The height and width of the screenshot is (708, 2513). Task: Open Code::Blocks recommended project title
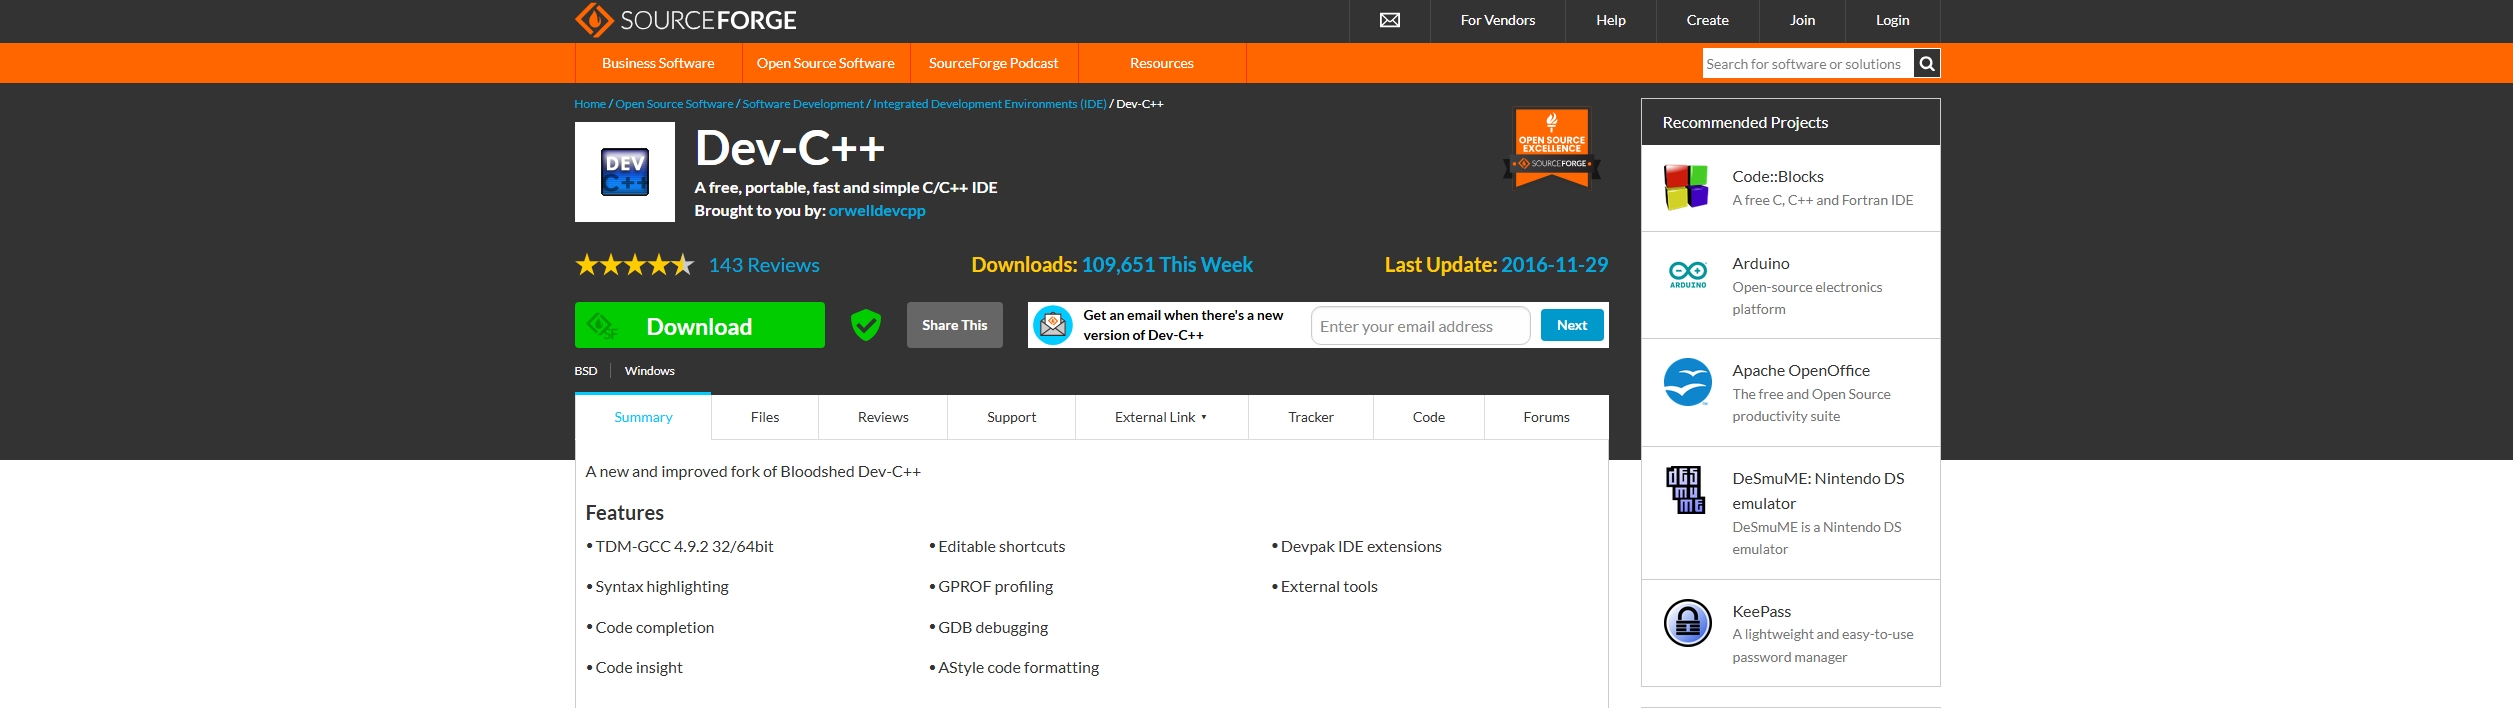pyautogui.click(x=1778, y=176)
